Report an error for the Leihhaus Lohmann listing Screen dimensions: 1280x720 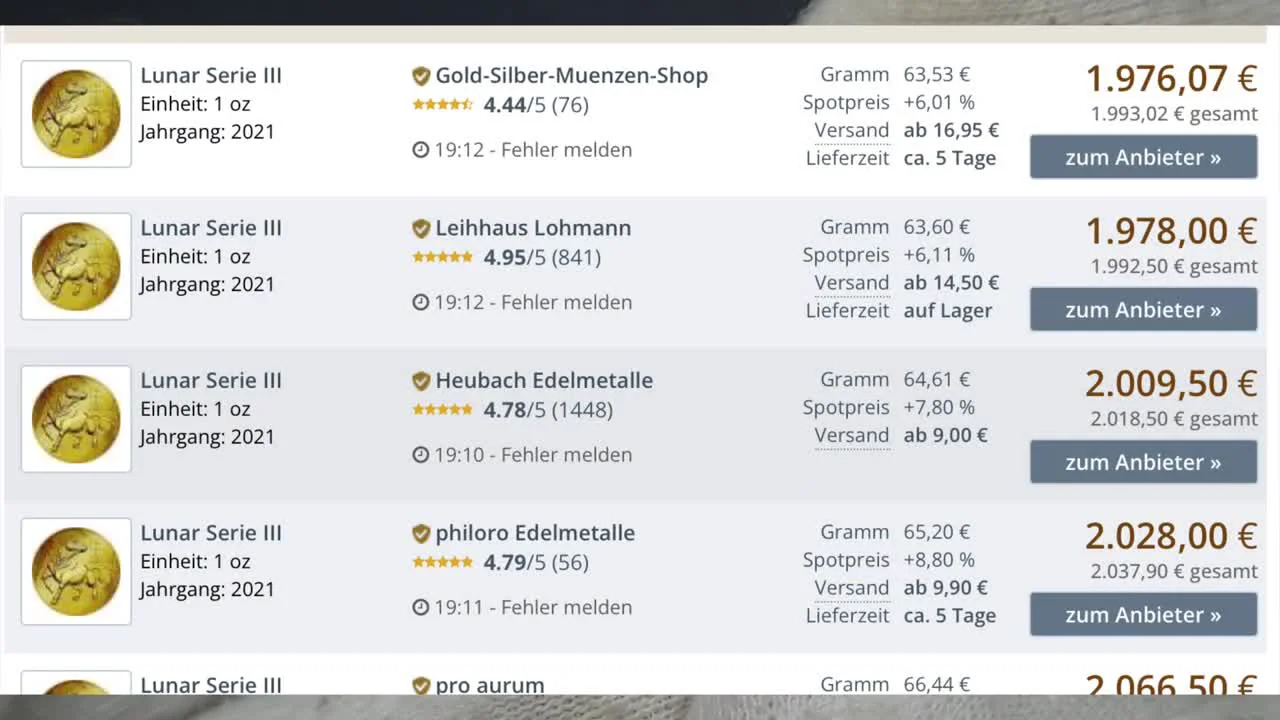[566, 302]
